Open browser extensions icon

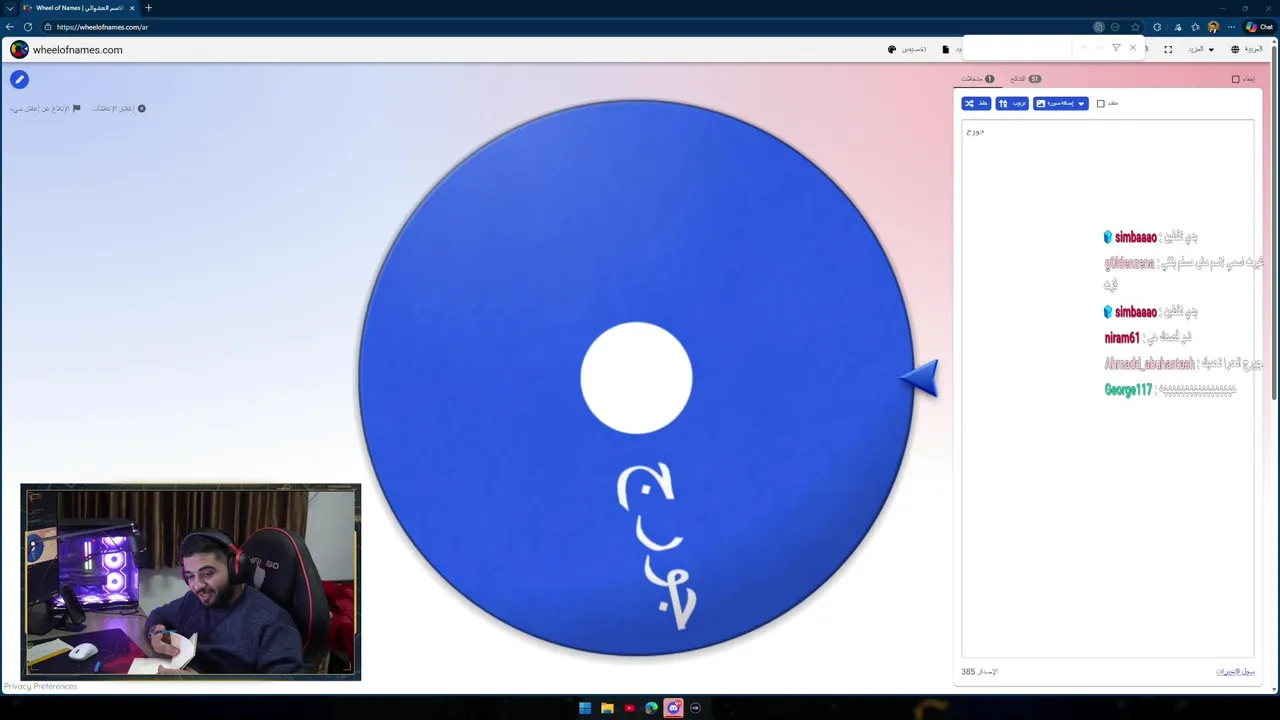1157,27
